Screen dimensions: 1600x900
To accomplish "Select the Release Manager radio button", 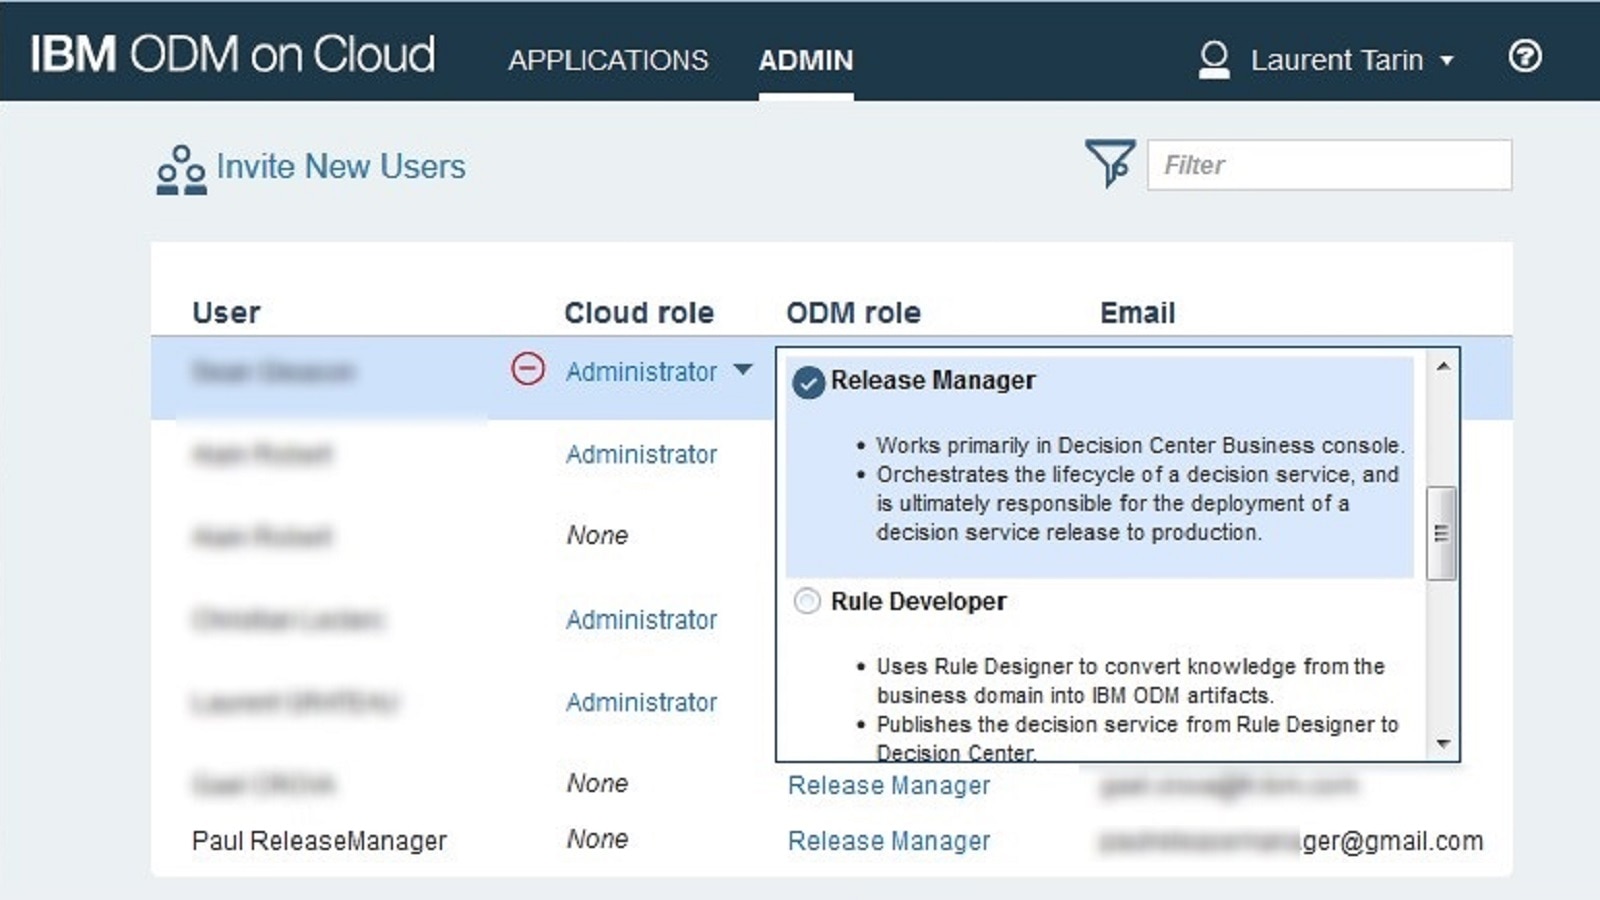I will (806, 381).
